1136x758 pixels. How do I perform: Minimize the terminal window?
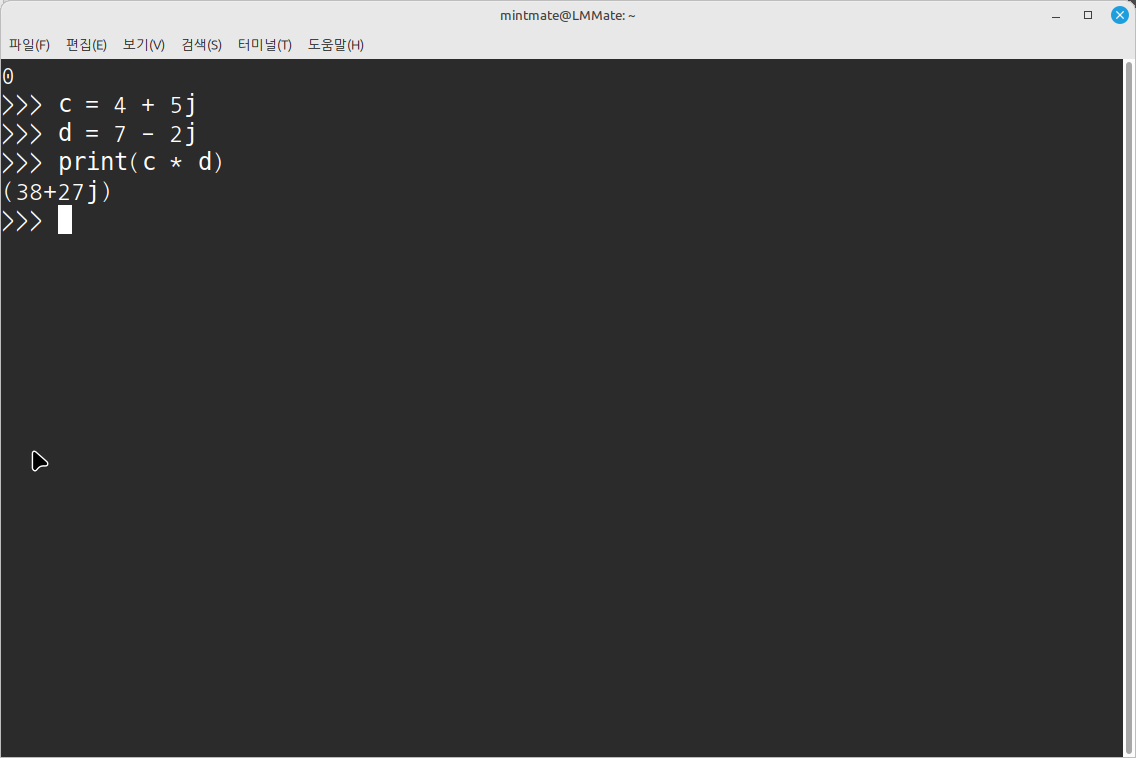1056,15
